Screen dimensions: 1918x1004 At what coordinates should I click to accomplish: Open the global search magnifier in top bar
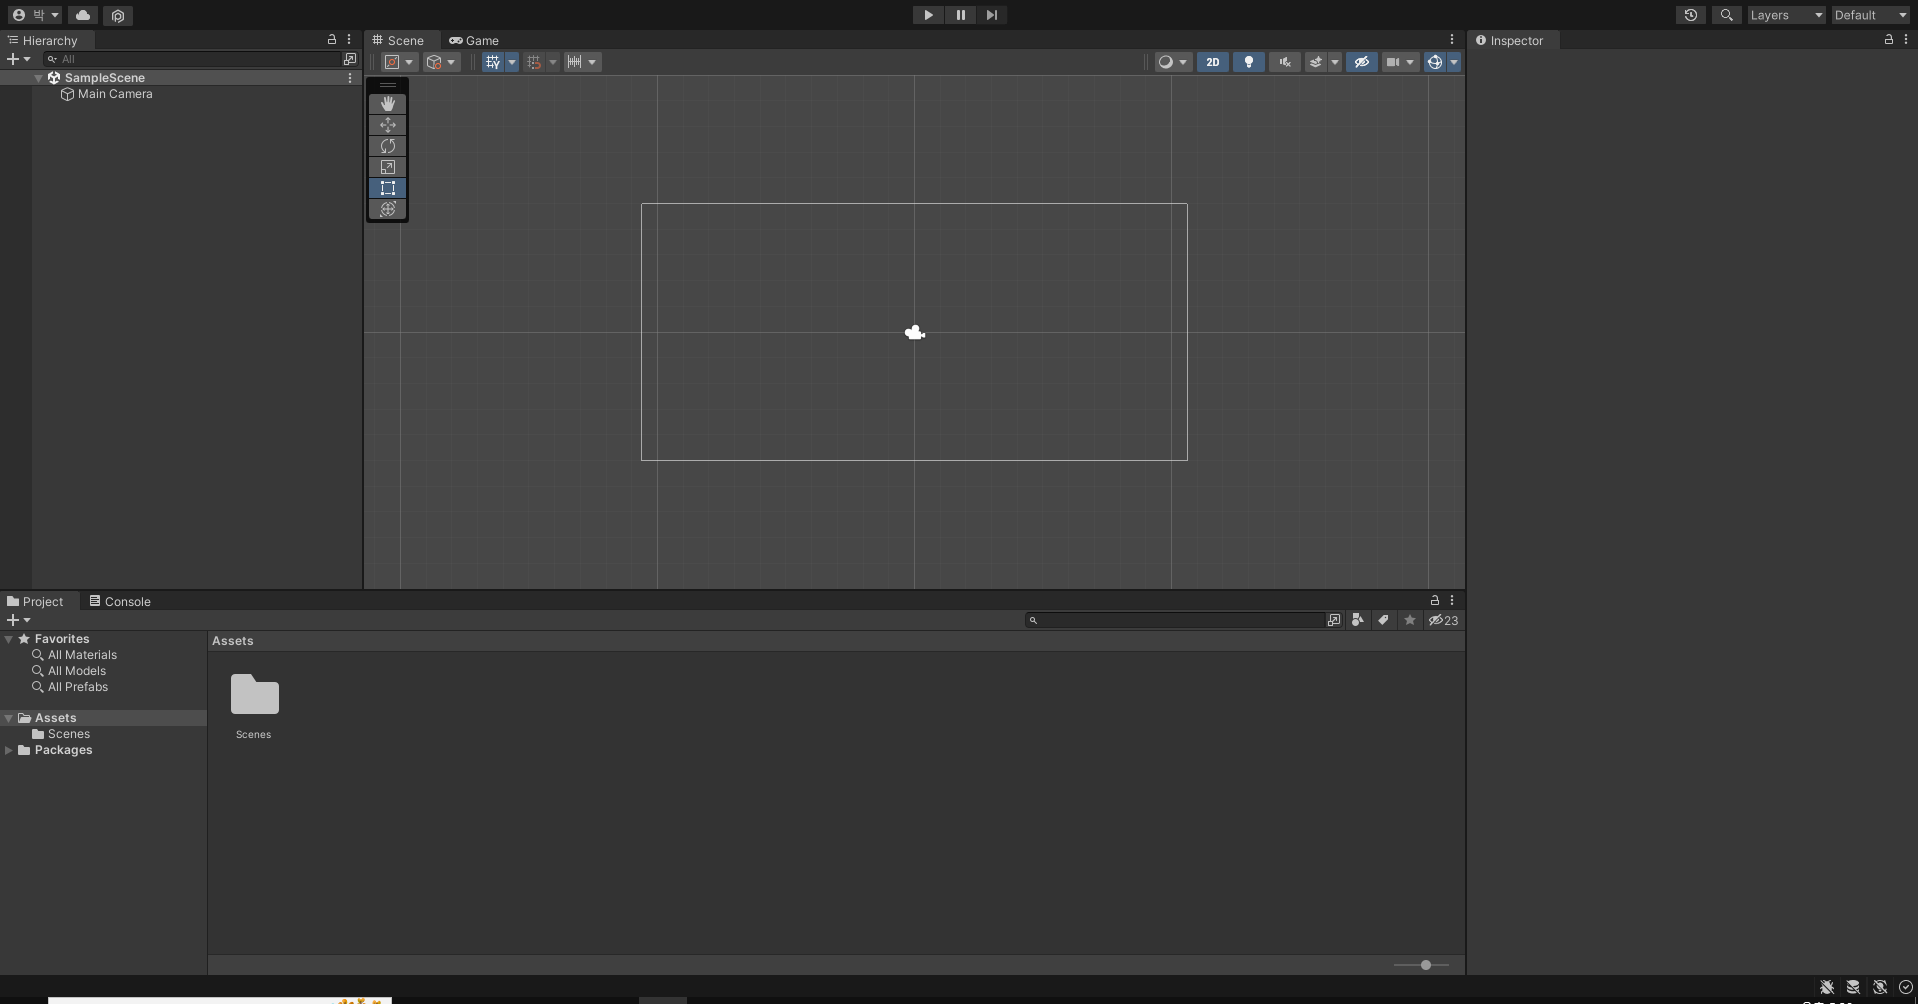(x=1726, y=15)
